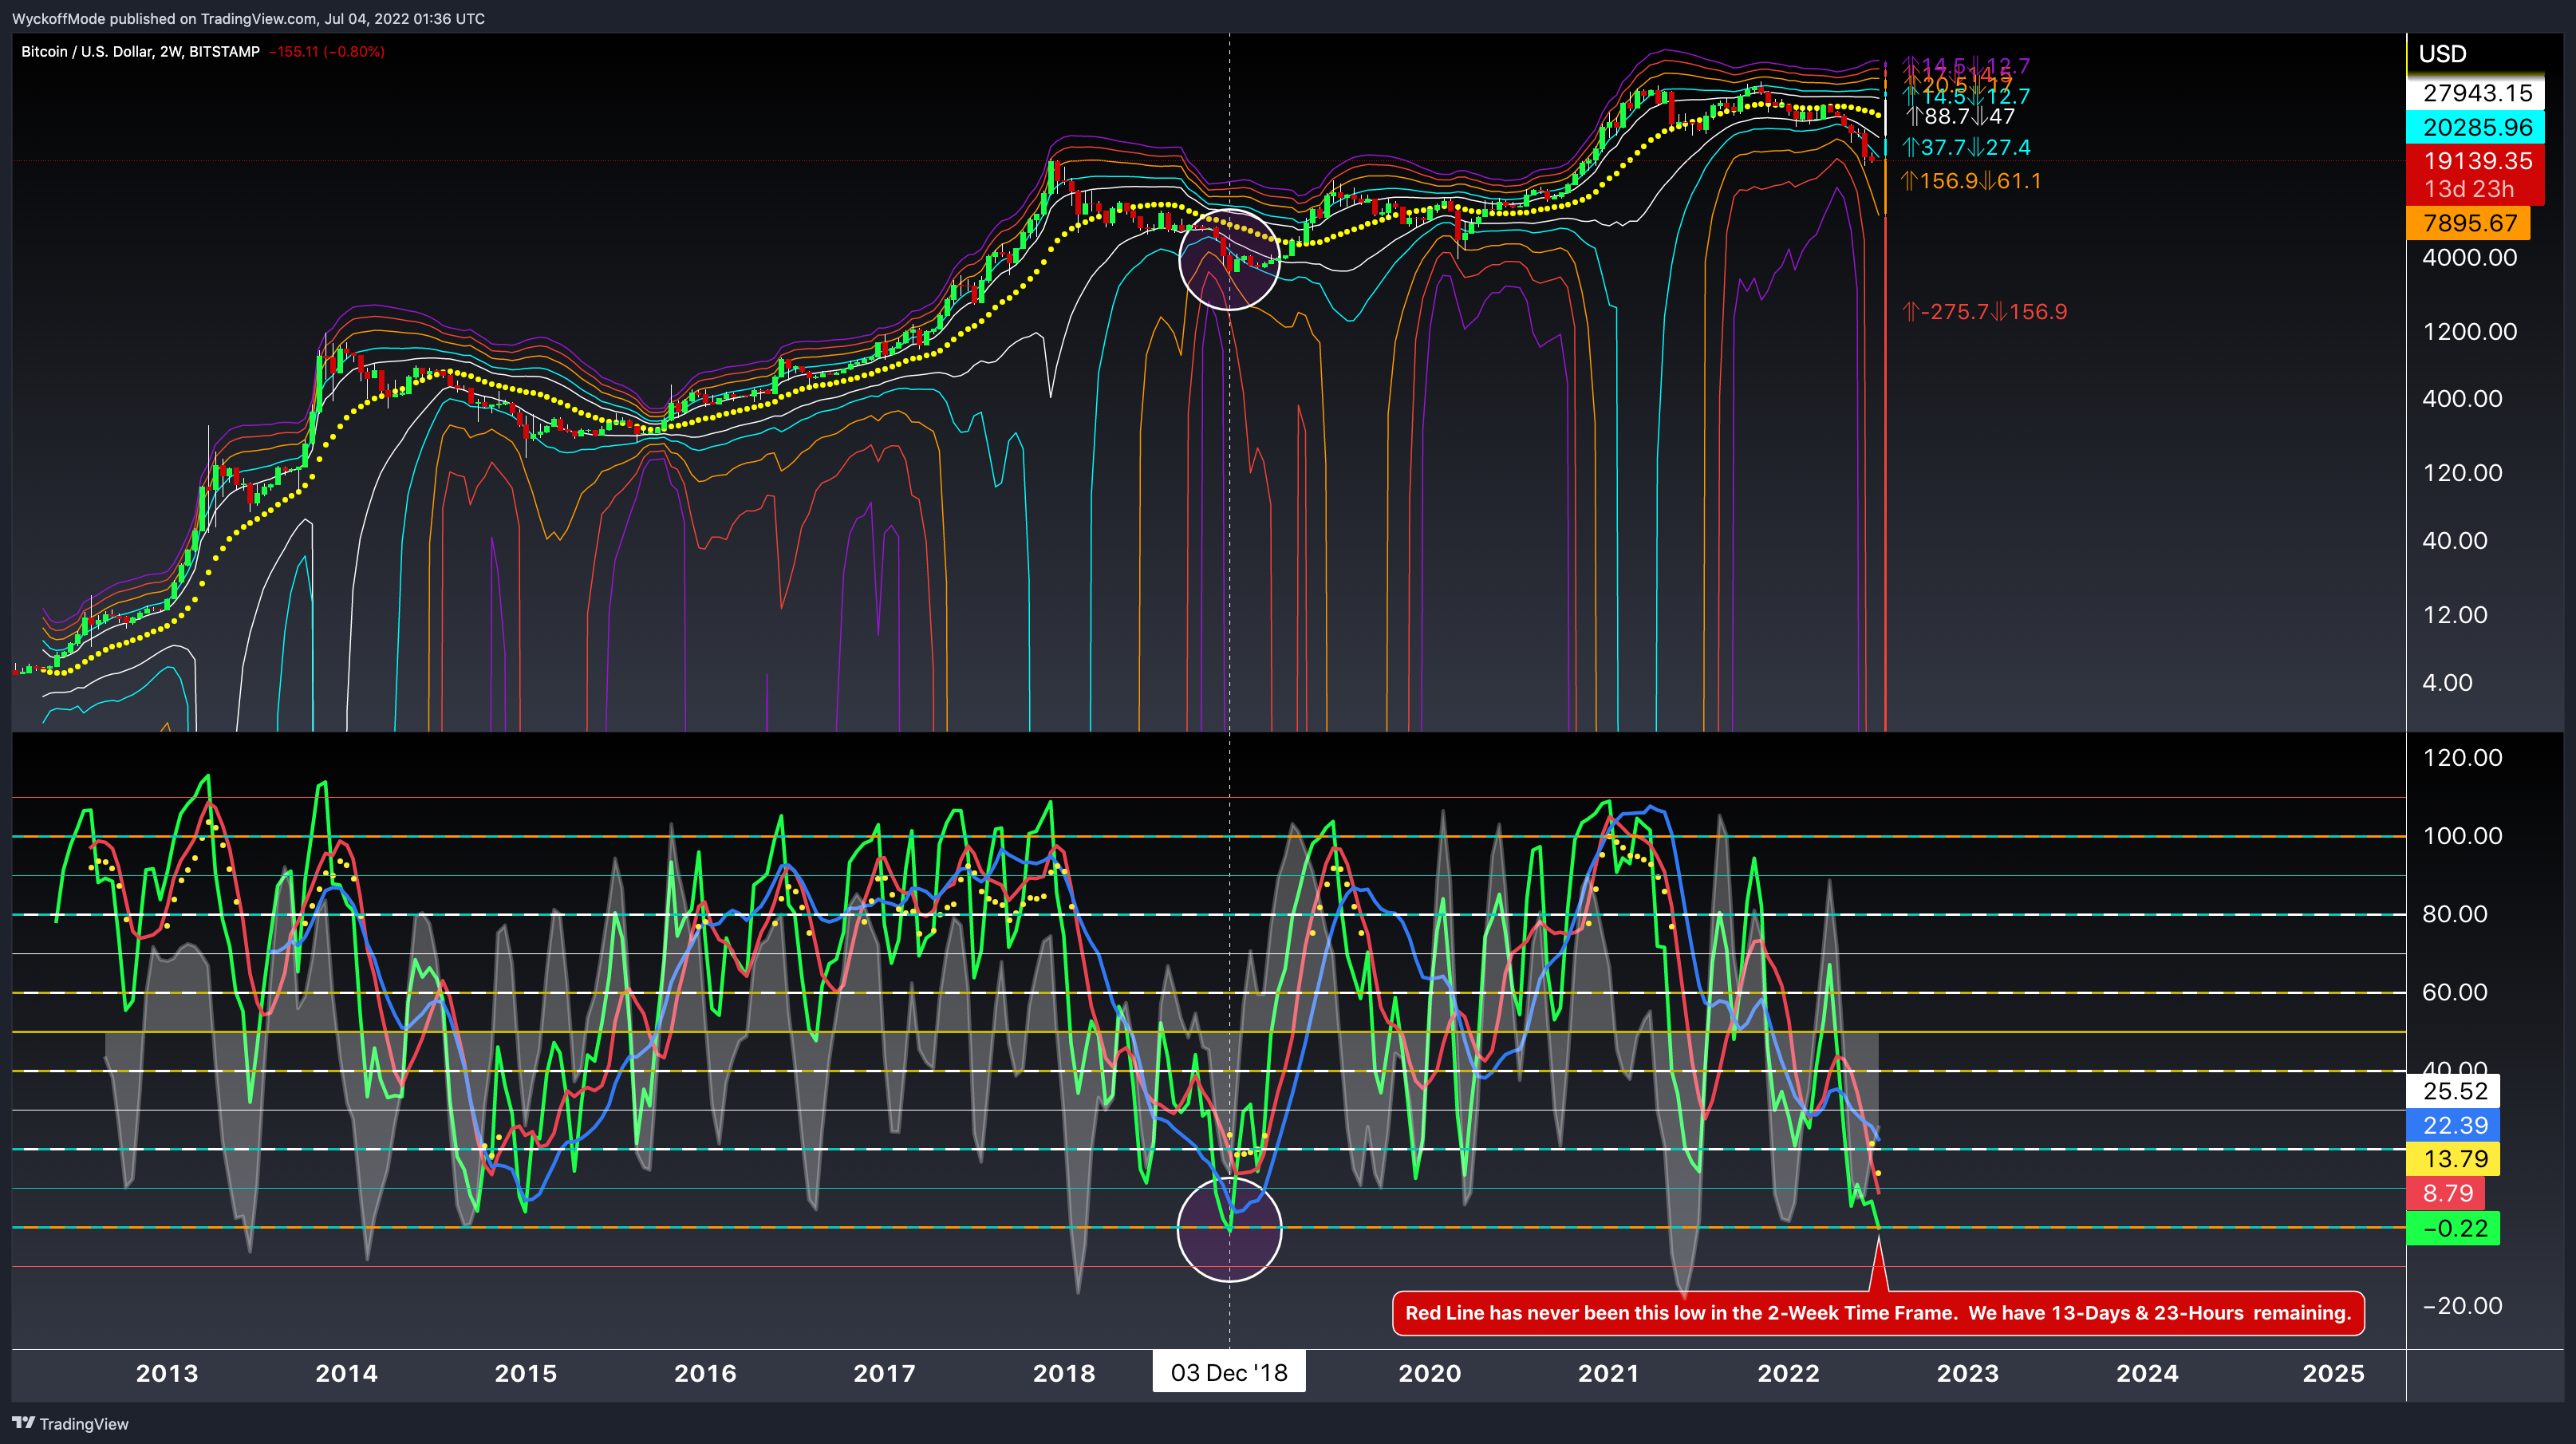Screen dimensions: 2576x1444
Task: Click the 2015 year label on the time axis
Action: (x=525, y=1373)
